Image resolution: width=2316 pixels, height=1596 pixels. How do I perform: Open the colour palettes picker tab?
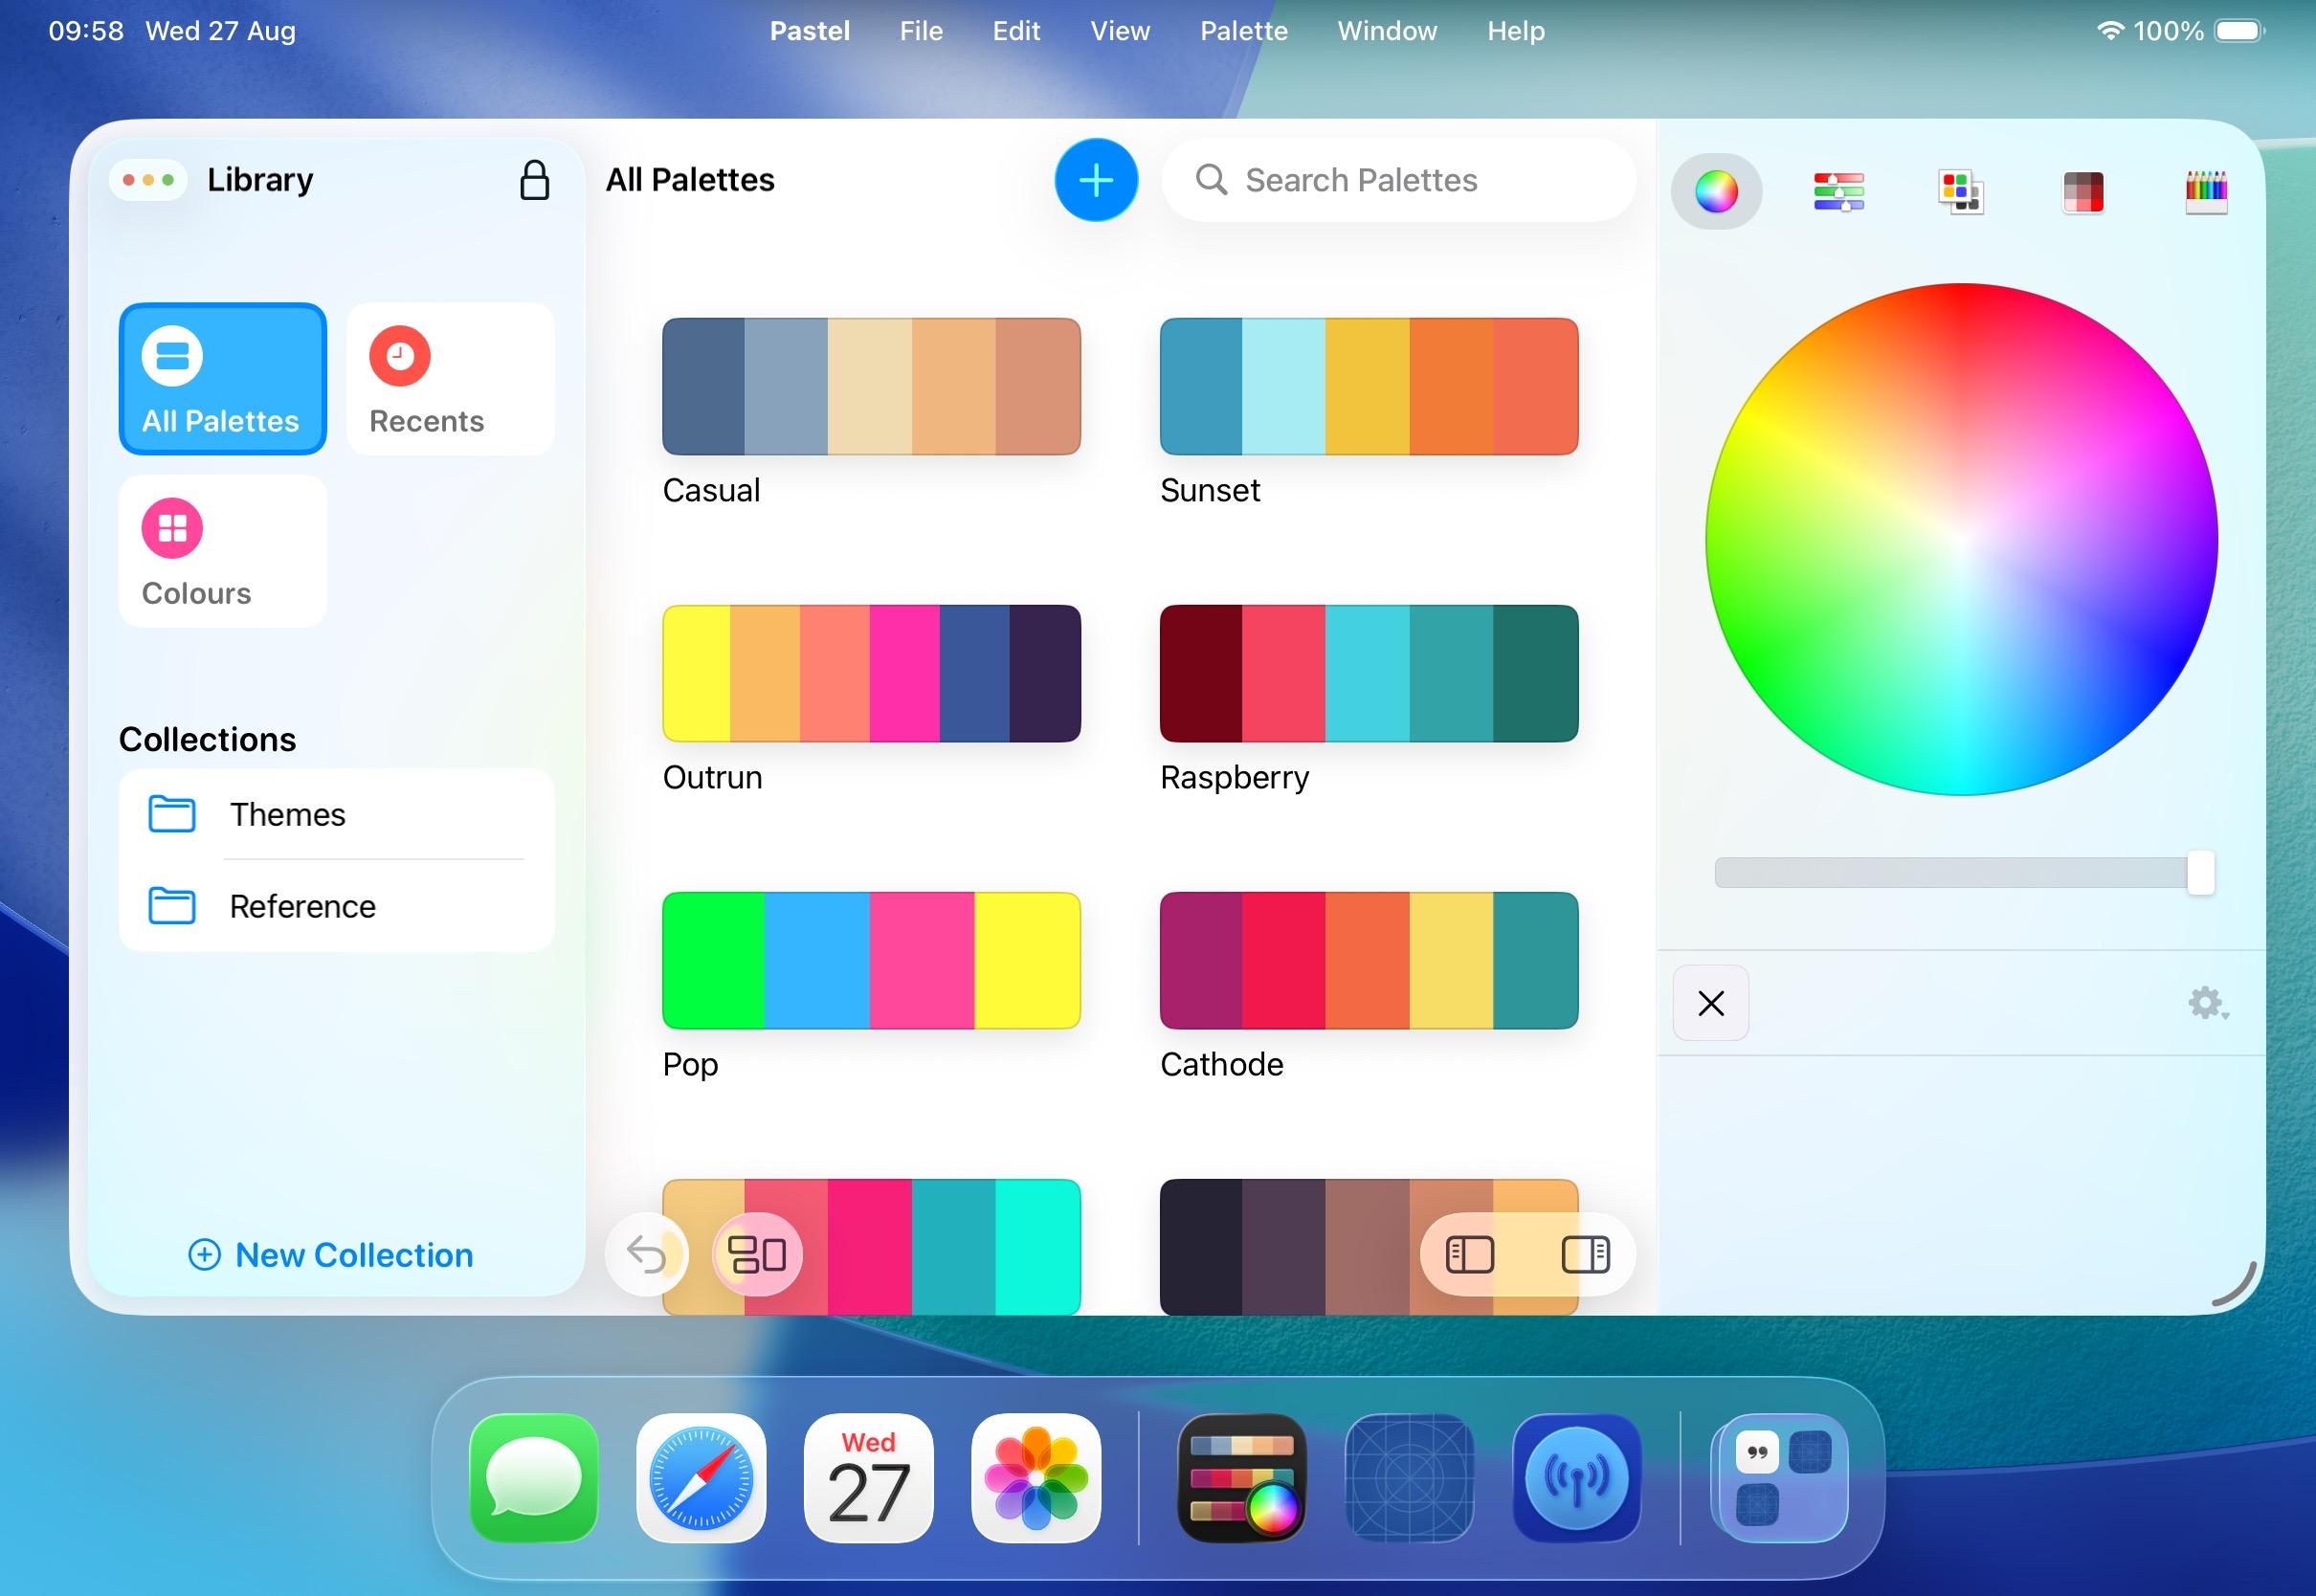1961,191
